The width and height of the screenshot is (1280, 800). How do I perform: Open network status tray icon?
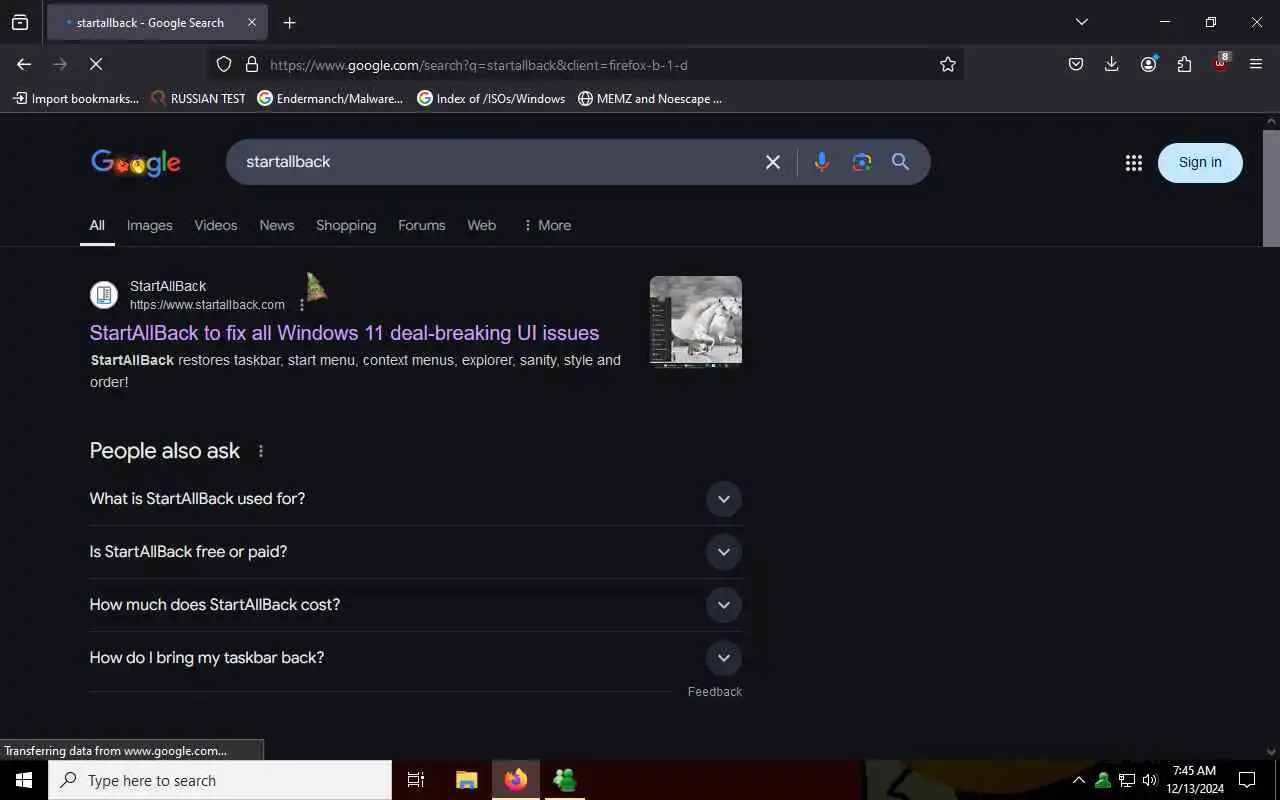[x=1126, y=780]
